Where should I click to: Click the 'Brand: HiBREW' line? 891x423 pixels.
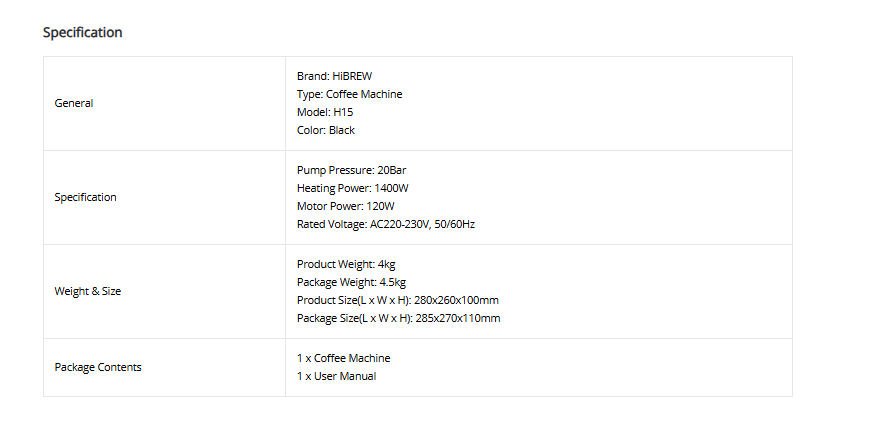pyautogui.click(x=334, y=76)
